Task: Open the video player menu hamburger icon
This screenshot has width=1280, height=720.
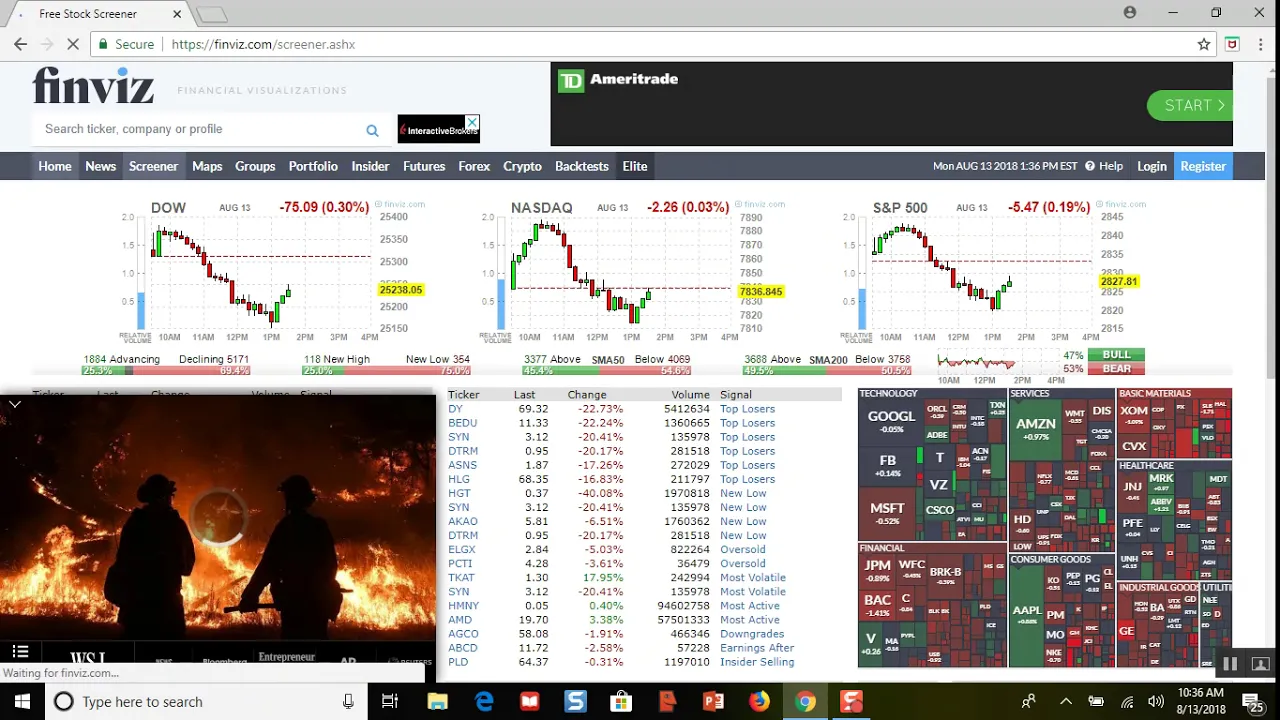Action: [20, 652]
